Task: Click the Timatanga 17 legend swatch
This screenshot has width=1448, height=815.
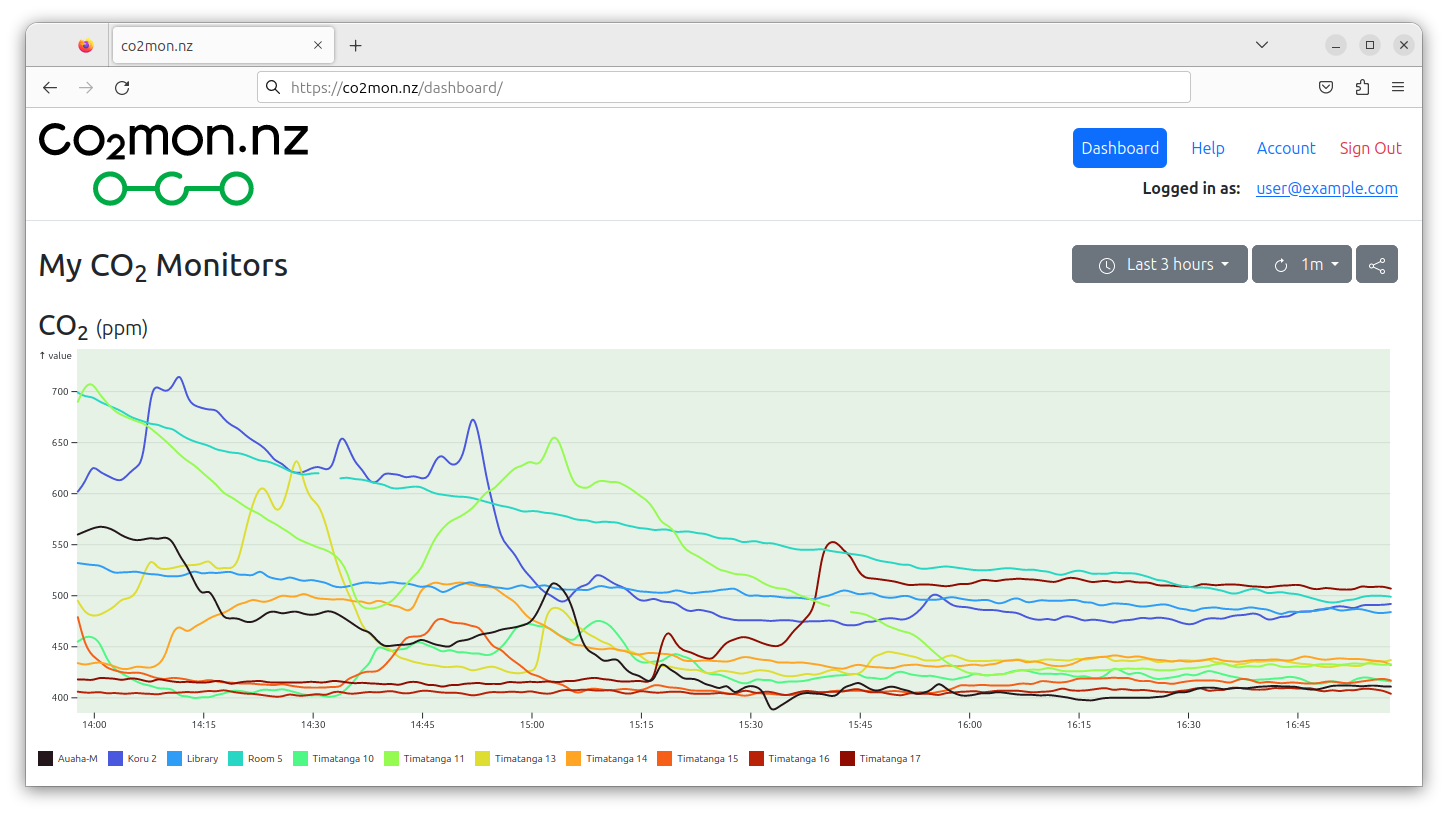Action: [847, 758]
